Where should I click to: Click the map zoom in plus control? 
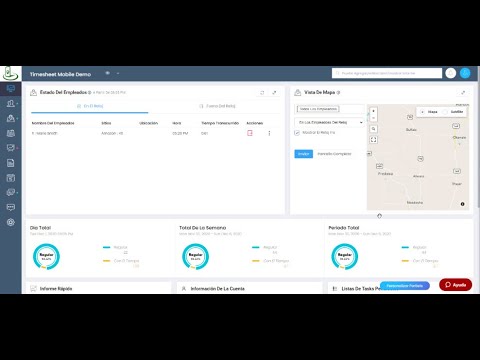coord(373,111)
